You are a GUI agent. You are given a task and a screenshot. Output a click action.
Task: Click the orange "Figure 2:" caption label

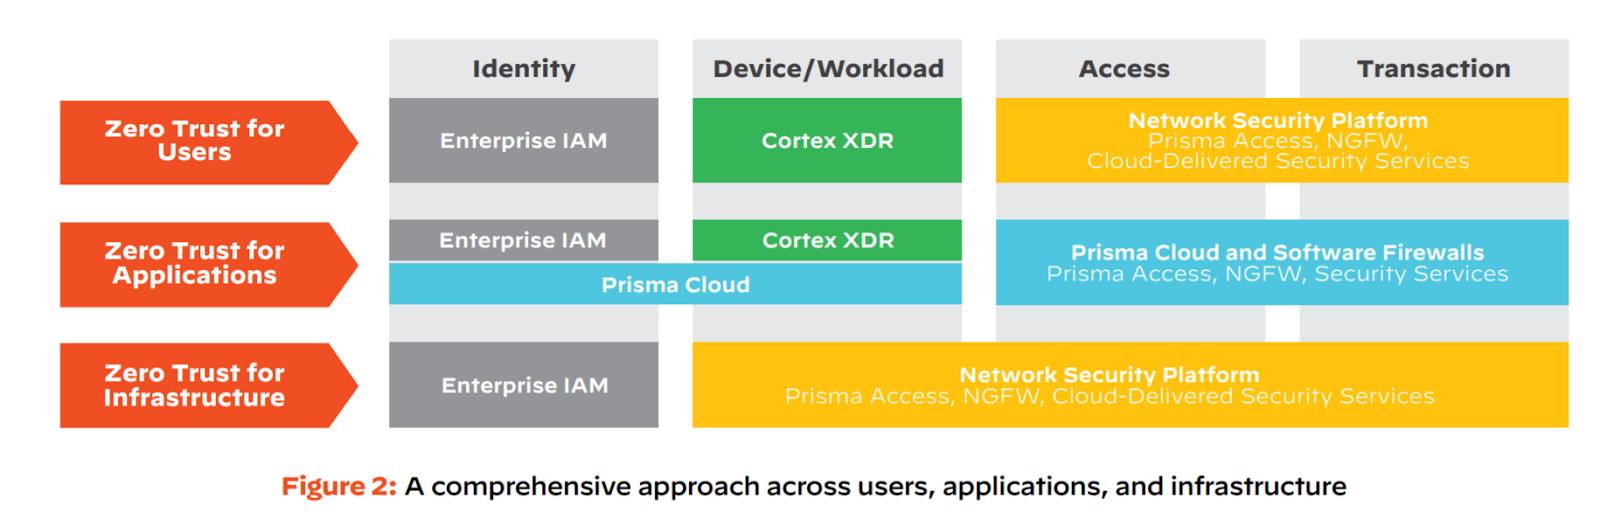point(339,486)
